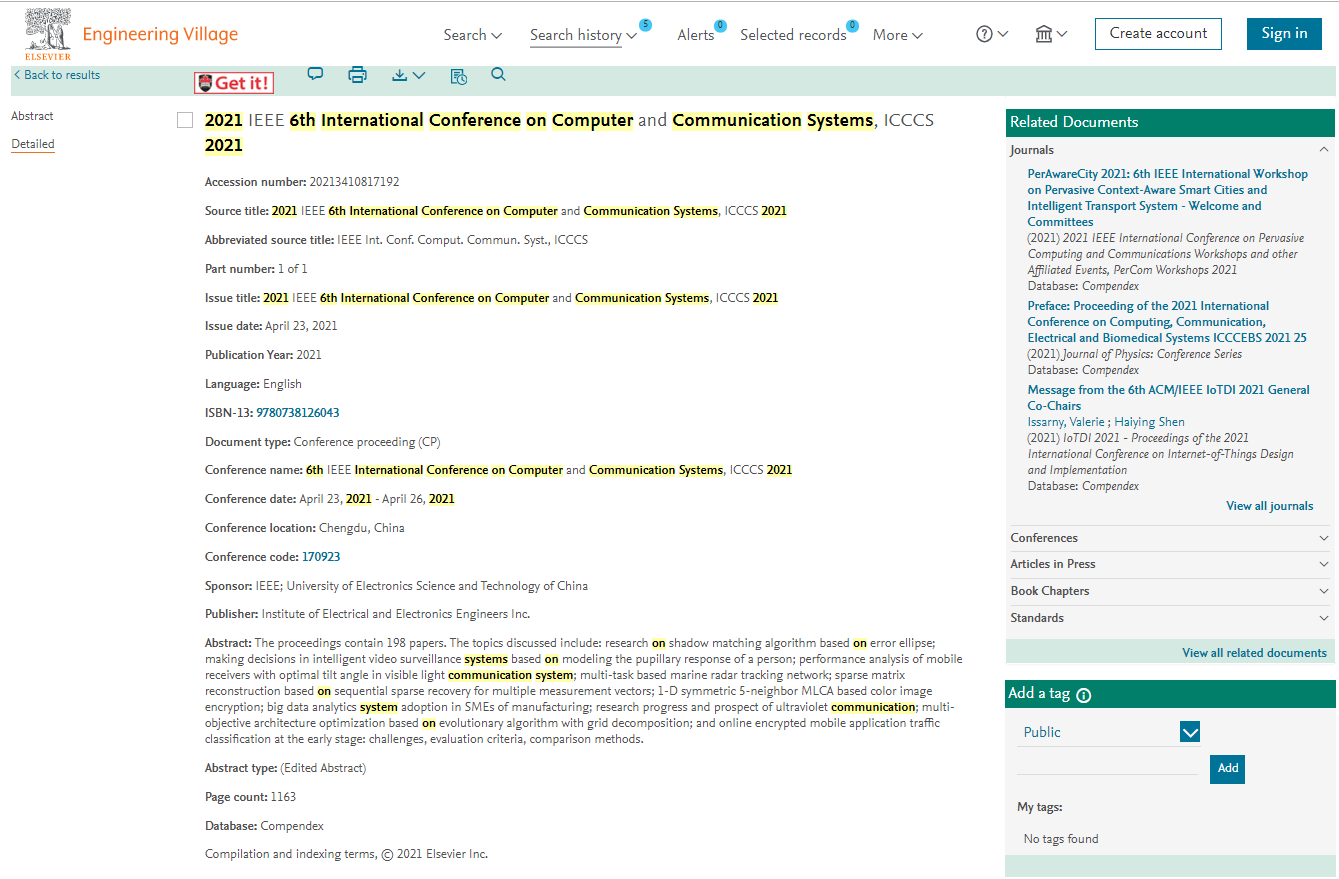The width and height of the screenshot is (1339, 879).
Task: Click the Search history count badge
Action: [645, 25]
